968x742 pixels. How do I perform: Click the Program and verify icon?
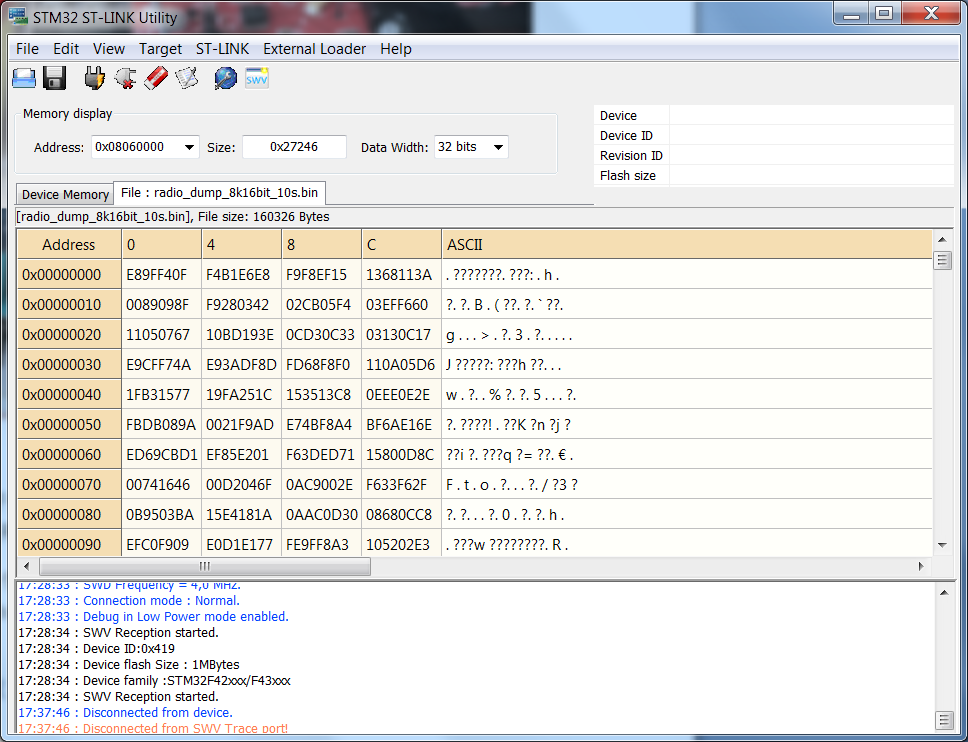[x=187, y=79]
